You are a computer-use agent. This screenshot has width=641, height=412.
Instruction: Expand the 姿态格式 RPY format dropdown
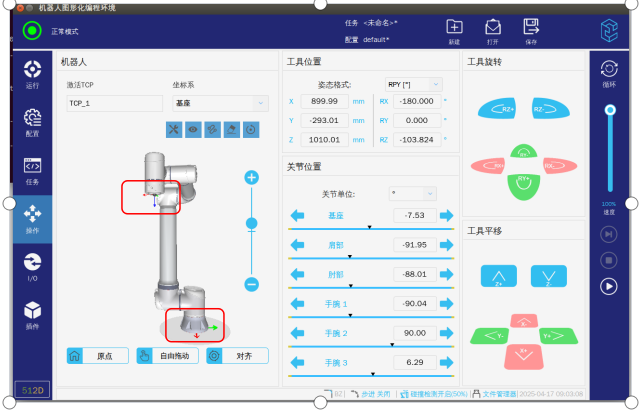coord(412,85)
